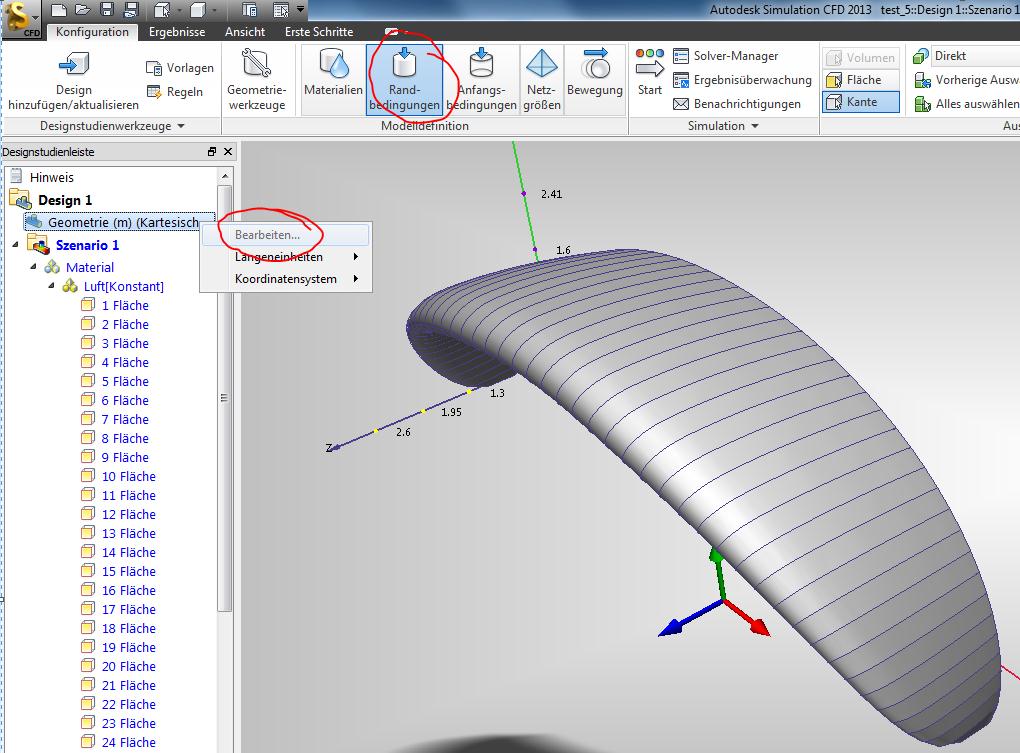Viewport: 1020px width, 753px height.
Task: Select the Netzgrößen mesh tool
Action: (542, 81)
